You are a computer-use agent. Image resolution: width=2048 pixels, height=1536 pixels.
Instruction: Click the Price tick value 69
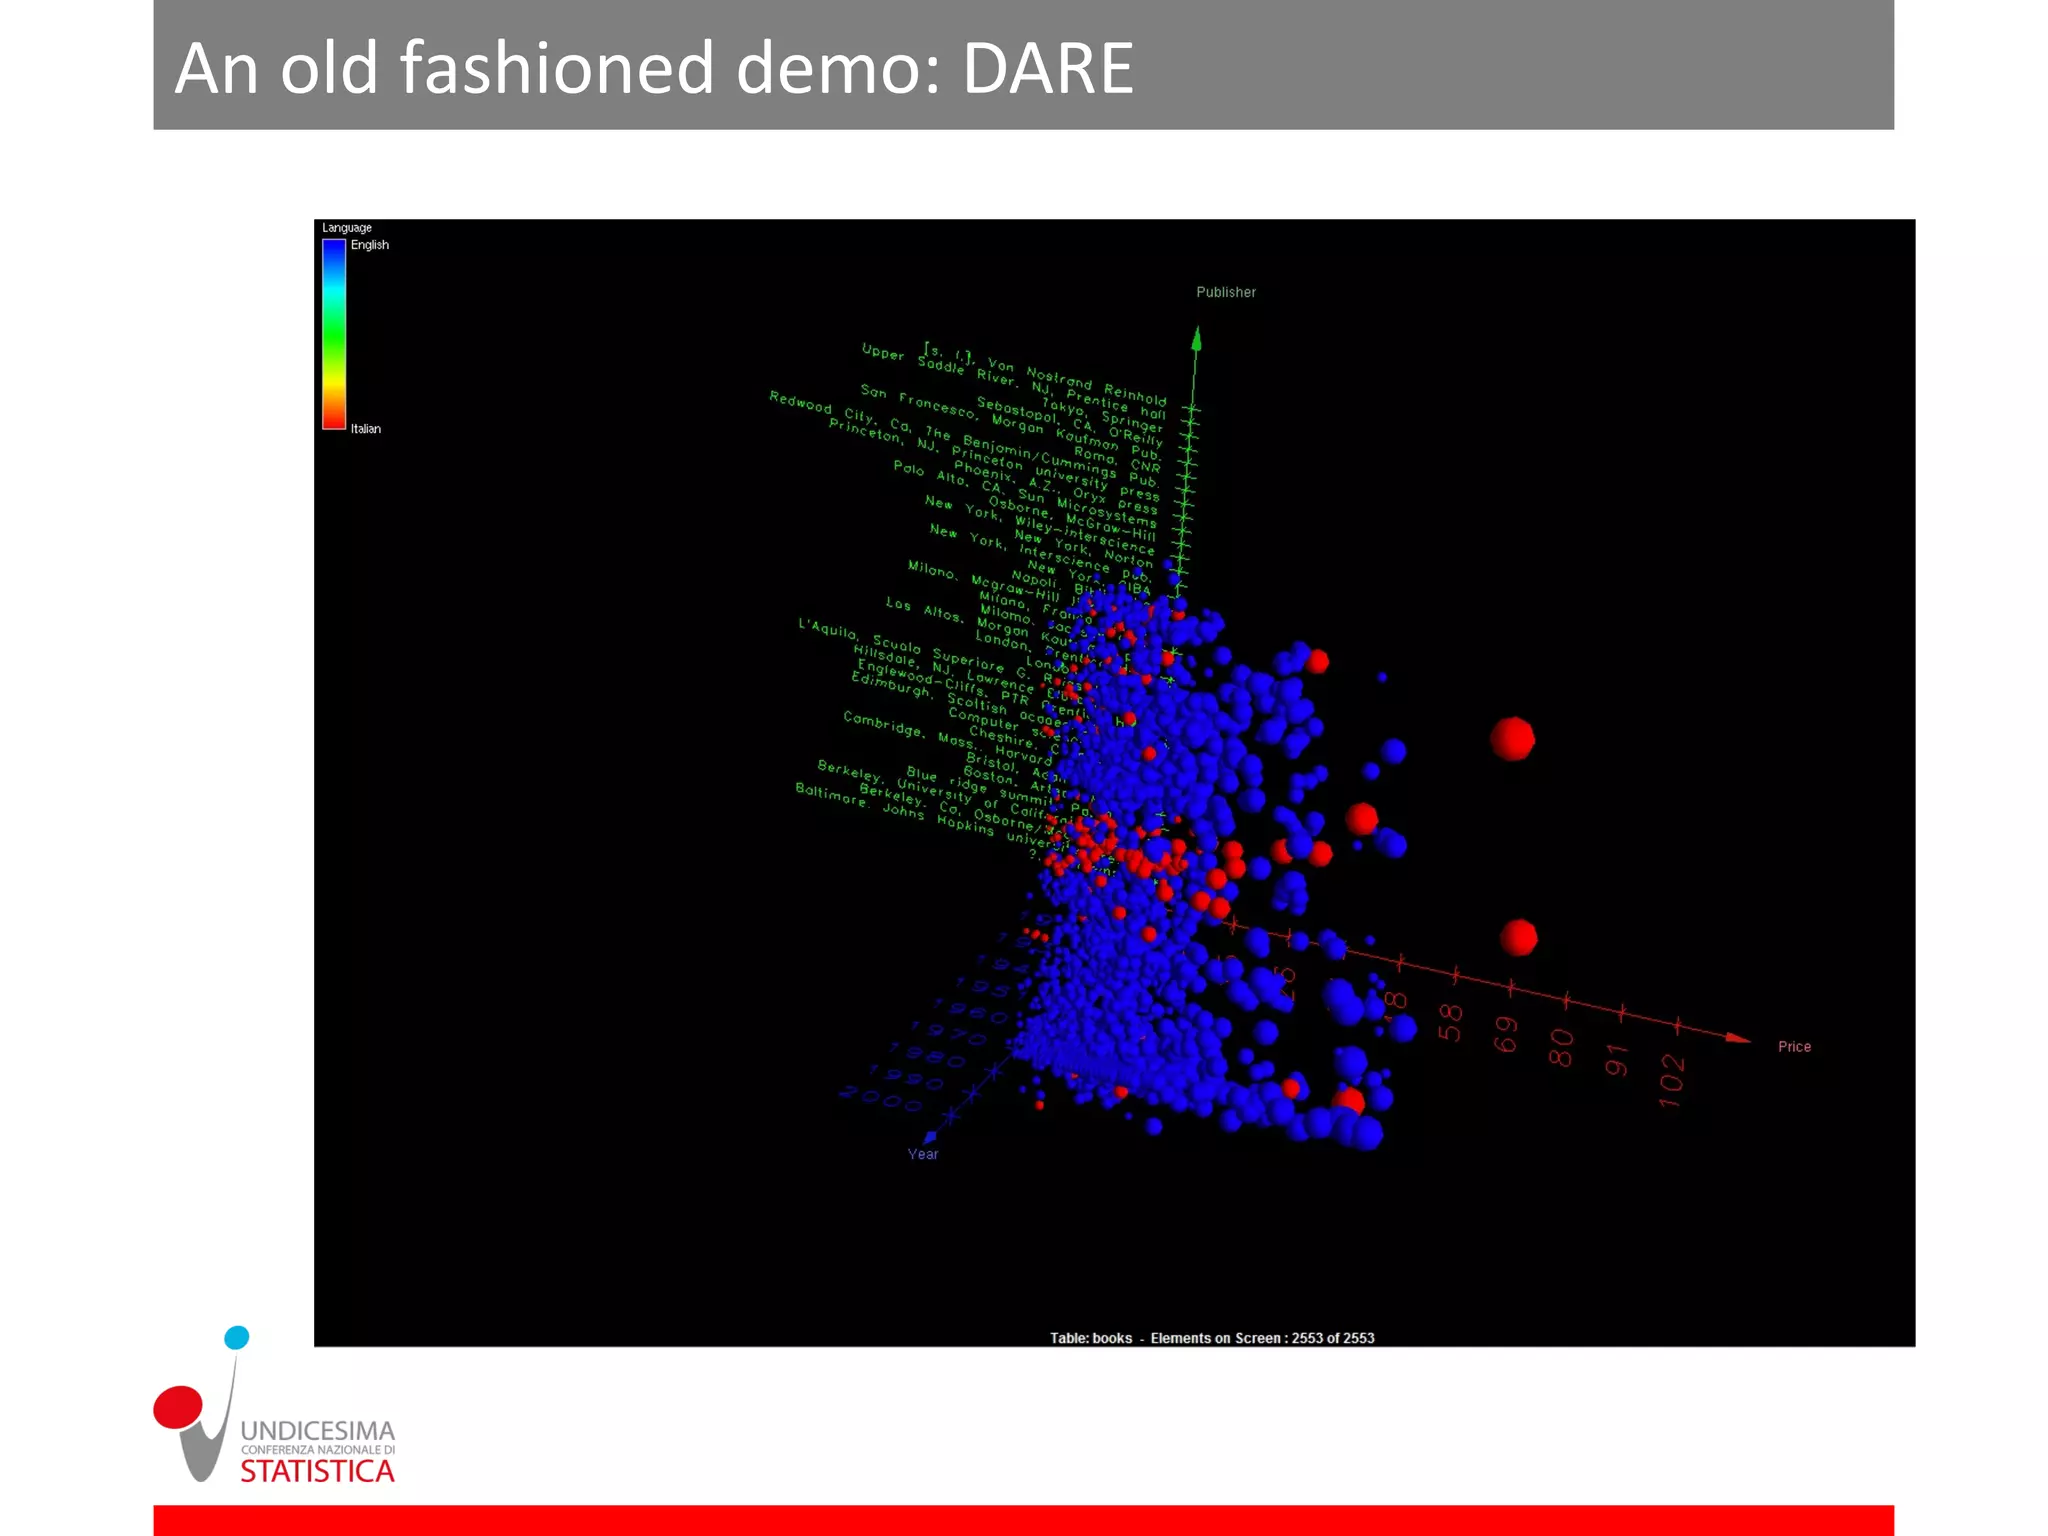1505,1035
